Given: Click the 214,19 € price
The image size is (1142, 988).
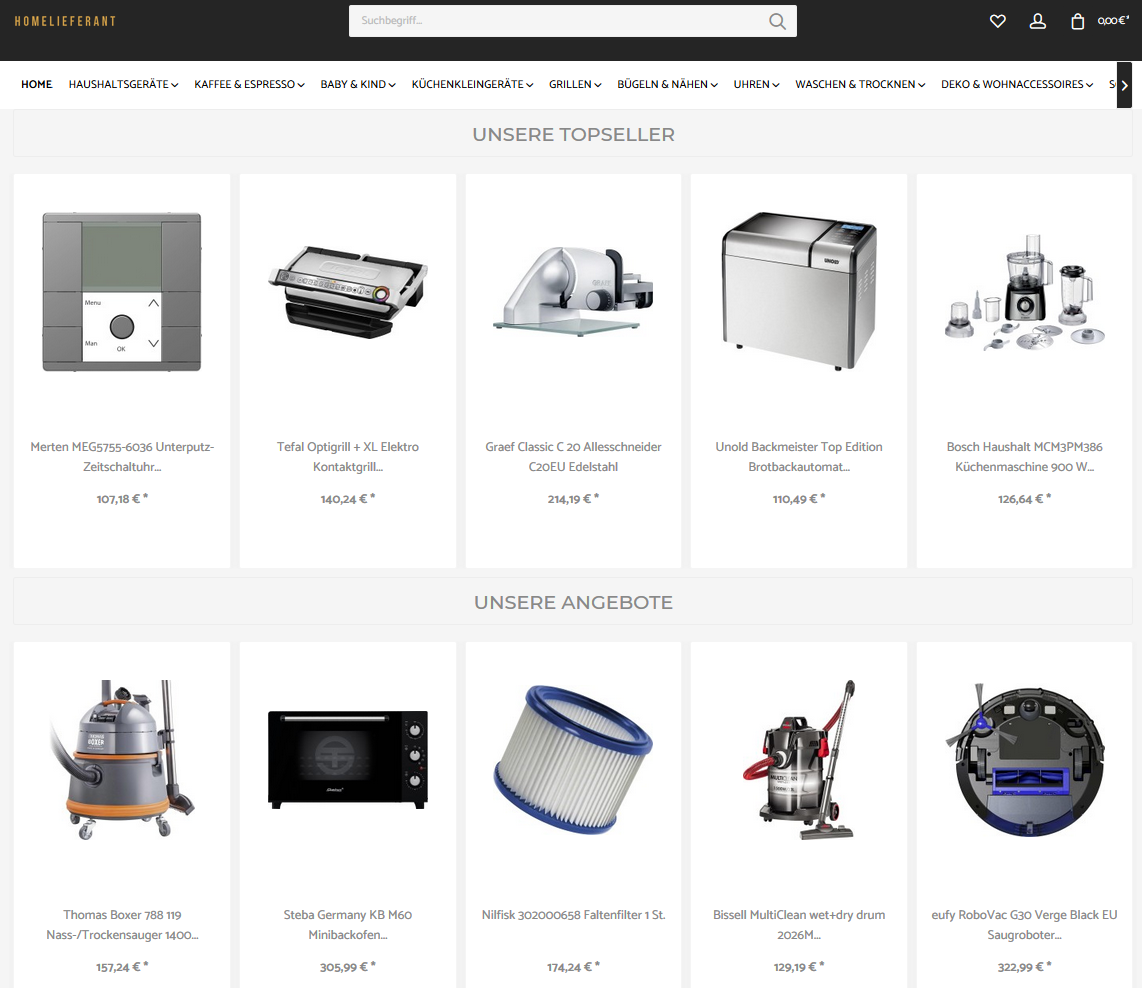Looking at the screenshot, I should pos(573,499).
